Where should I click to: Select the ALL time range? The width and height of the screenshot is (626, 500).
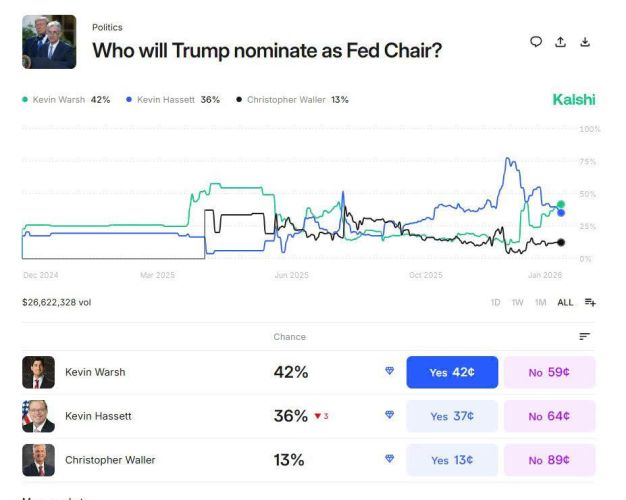pyautogui.click(x=565, y=302)
